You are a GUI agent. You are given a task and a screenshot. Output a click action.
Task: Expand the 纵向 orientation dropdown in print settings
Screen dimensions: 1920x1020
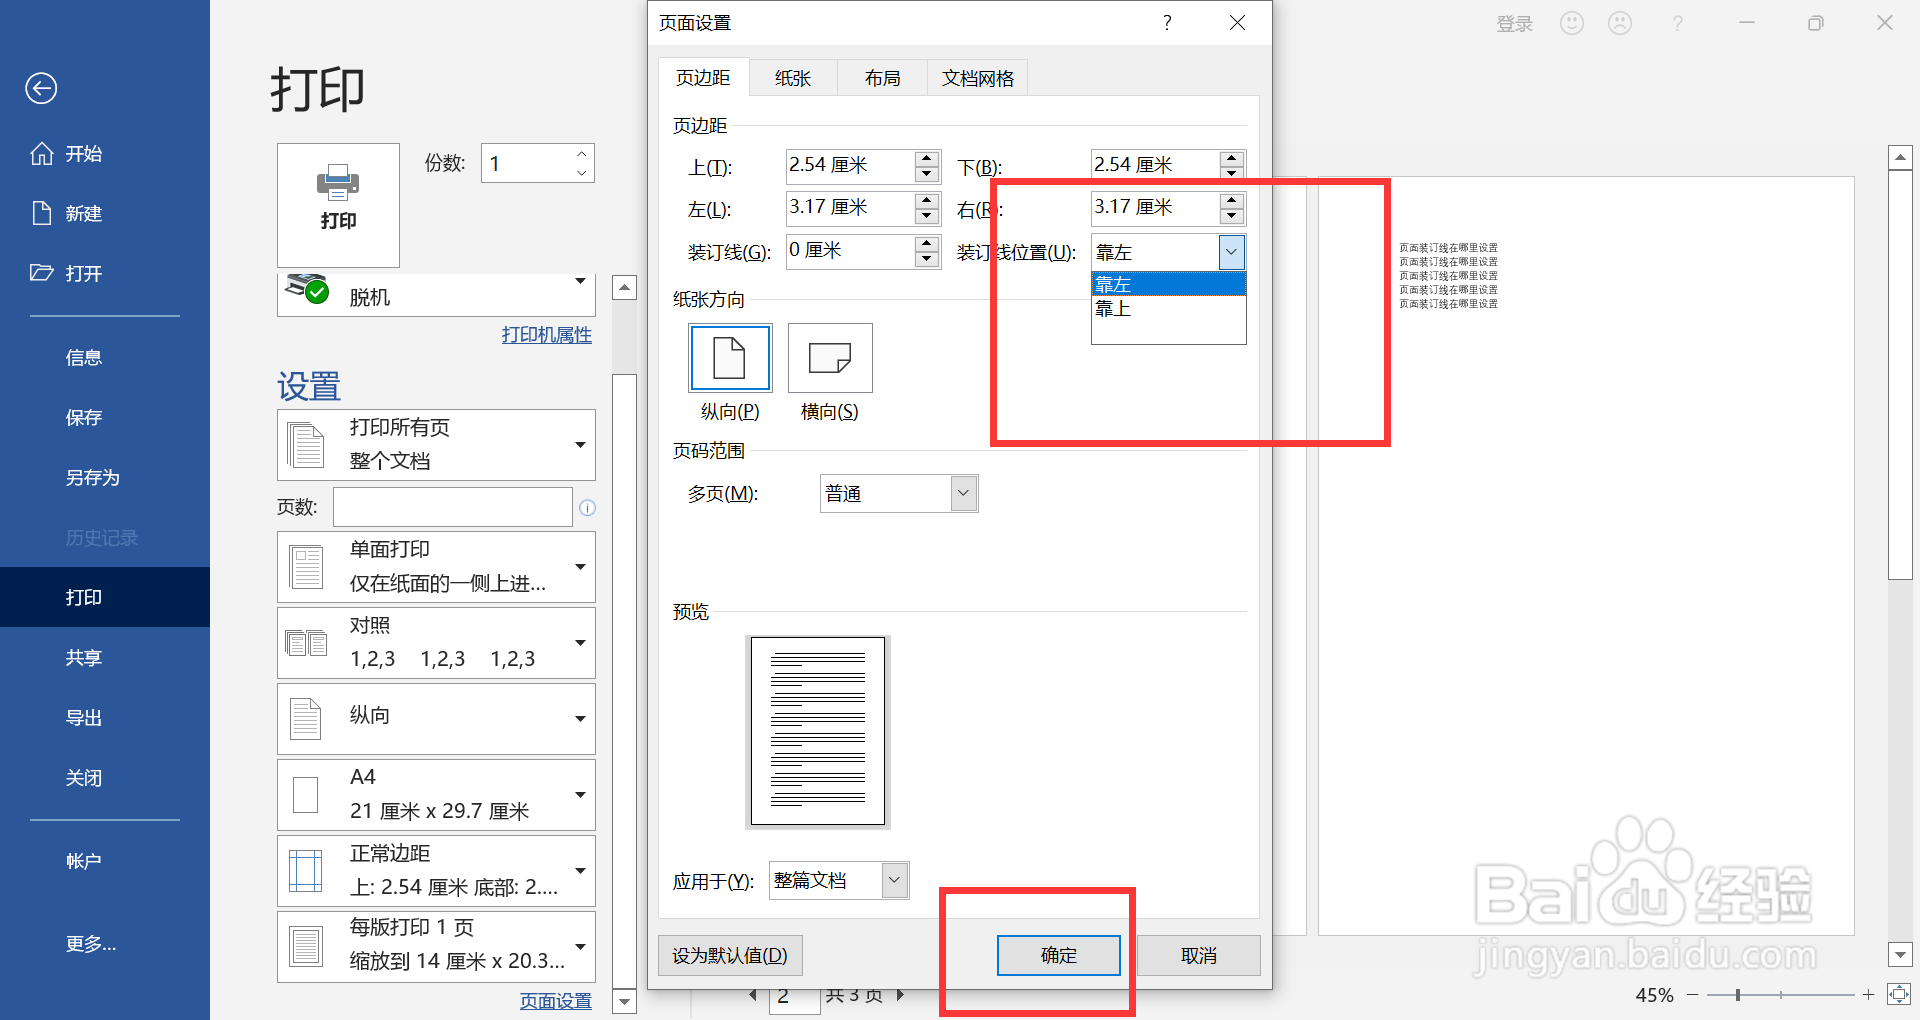pos(436,719)
